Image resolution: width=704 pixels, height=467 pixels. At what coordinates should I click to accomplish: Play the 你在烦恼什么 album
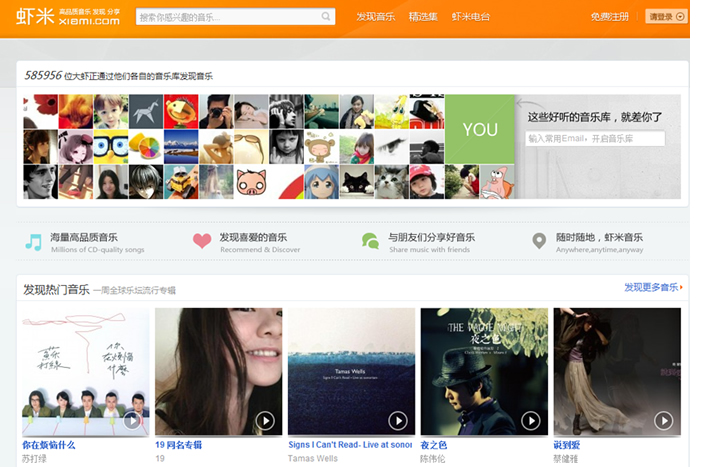(132, 420)
